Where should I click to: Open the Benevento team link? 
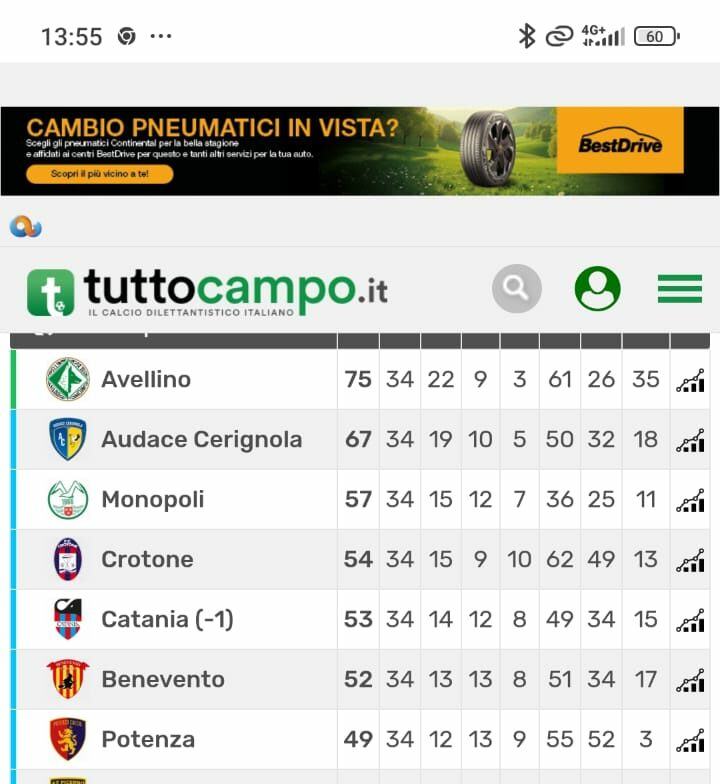click(163, 680)
